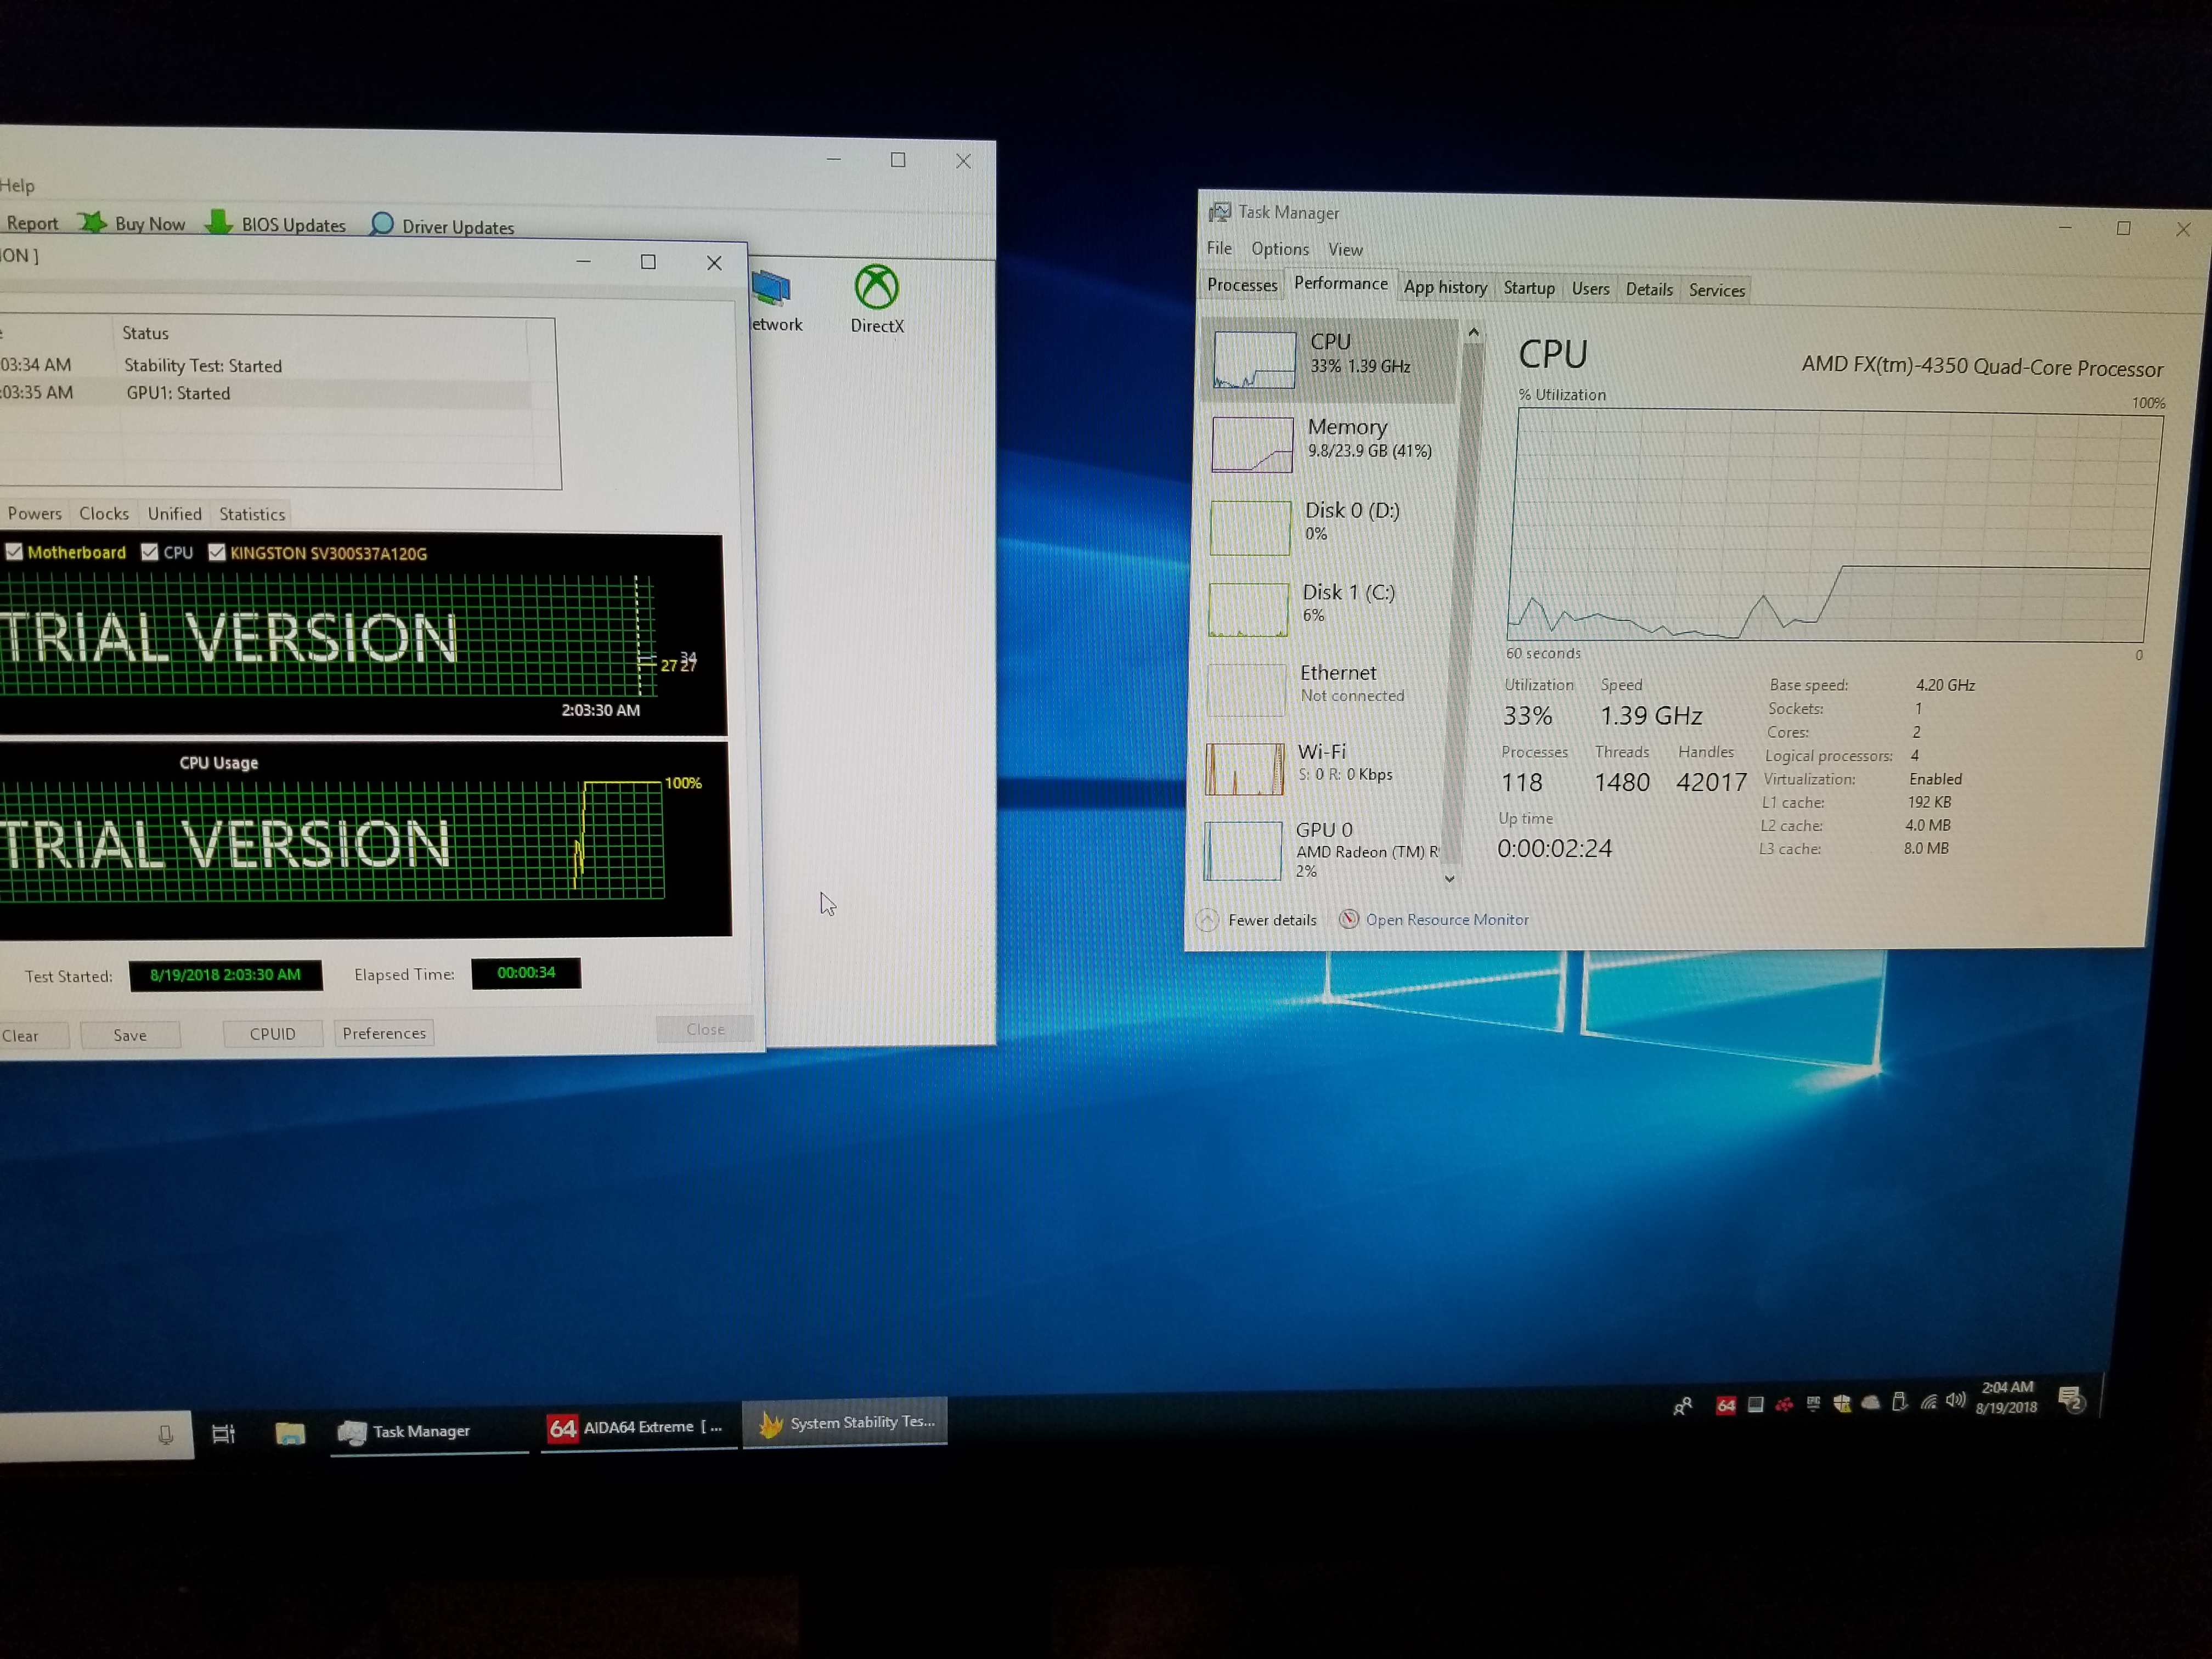Toggle the CPU temperature checkbox
This screenshot has width=2212, height=1659.
pos(149,552)
